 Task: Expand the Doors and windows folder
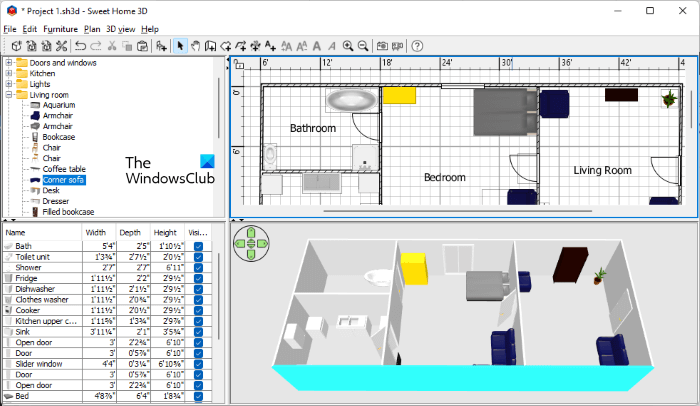[x=9, y=63]
